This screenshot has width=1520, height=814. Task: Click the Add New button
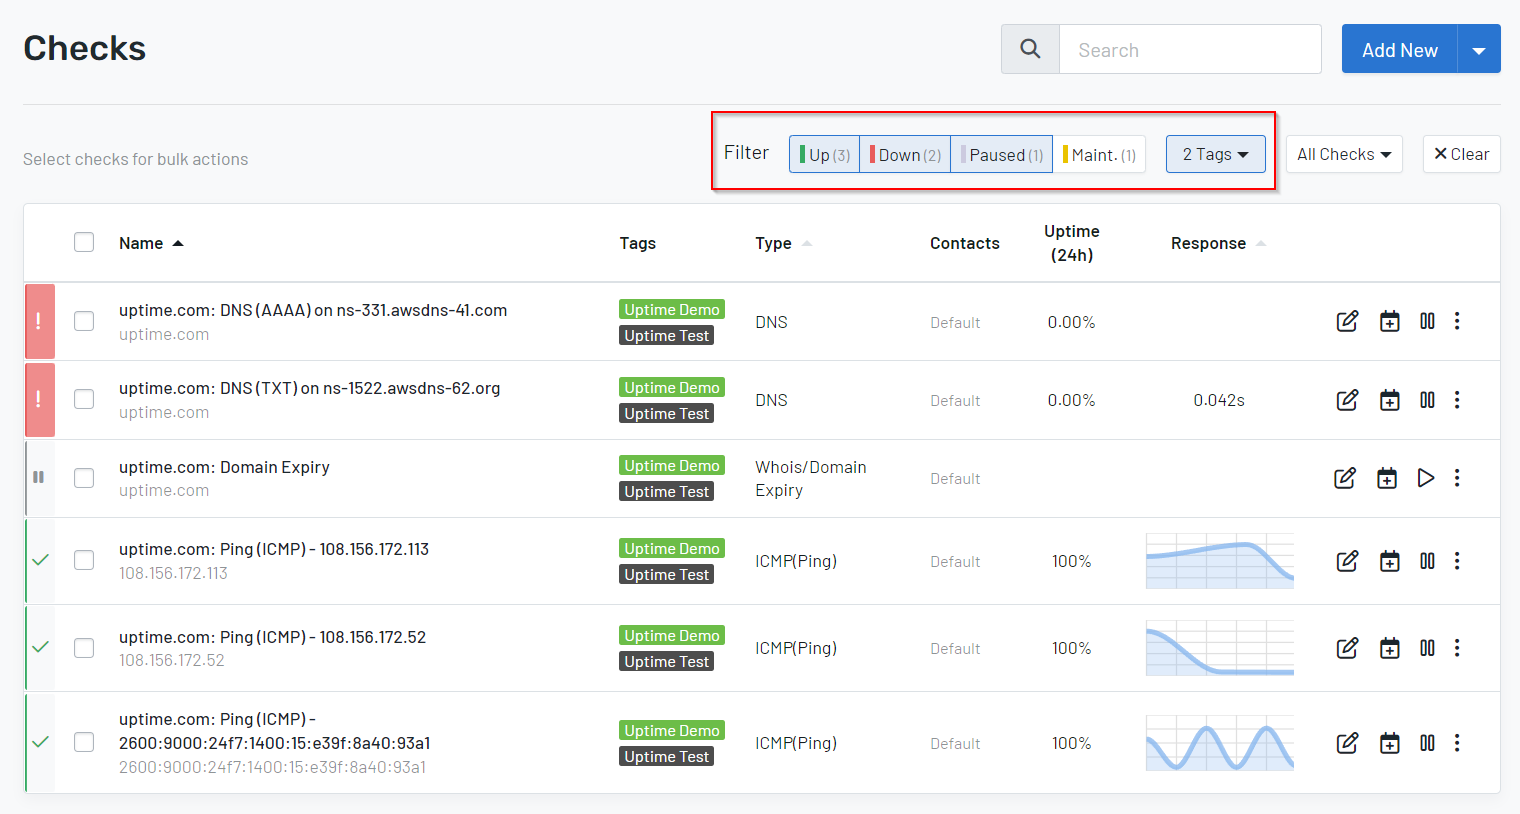click(x=1399, y=48)
